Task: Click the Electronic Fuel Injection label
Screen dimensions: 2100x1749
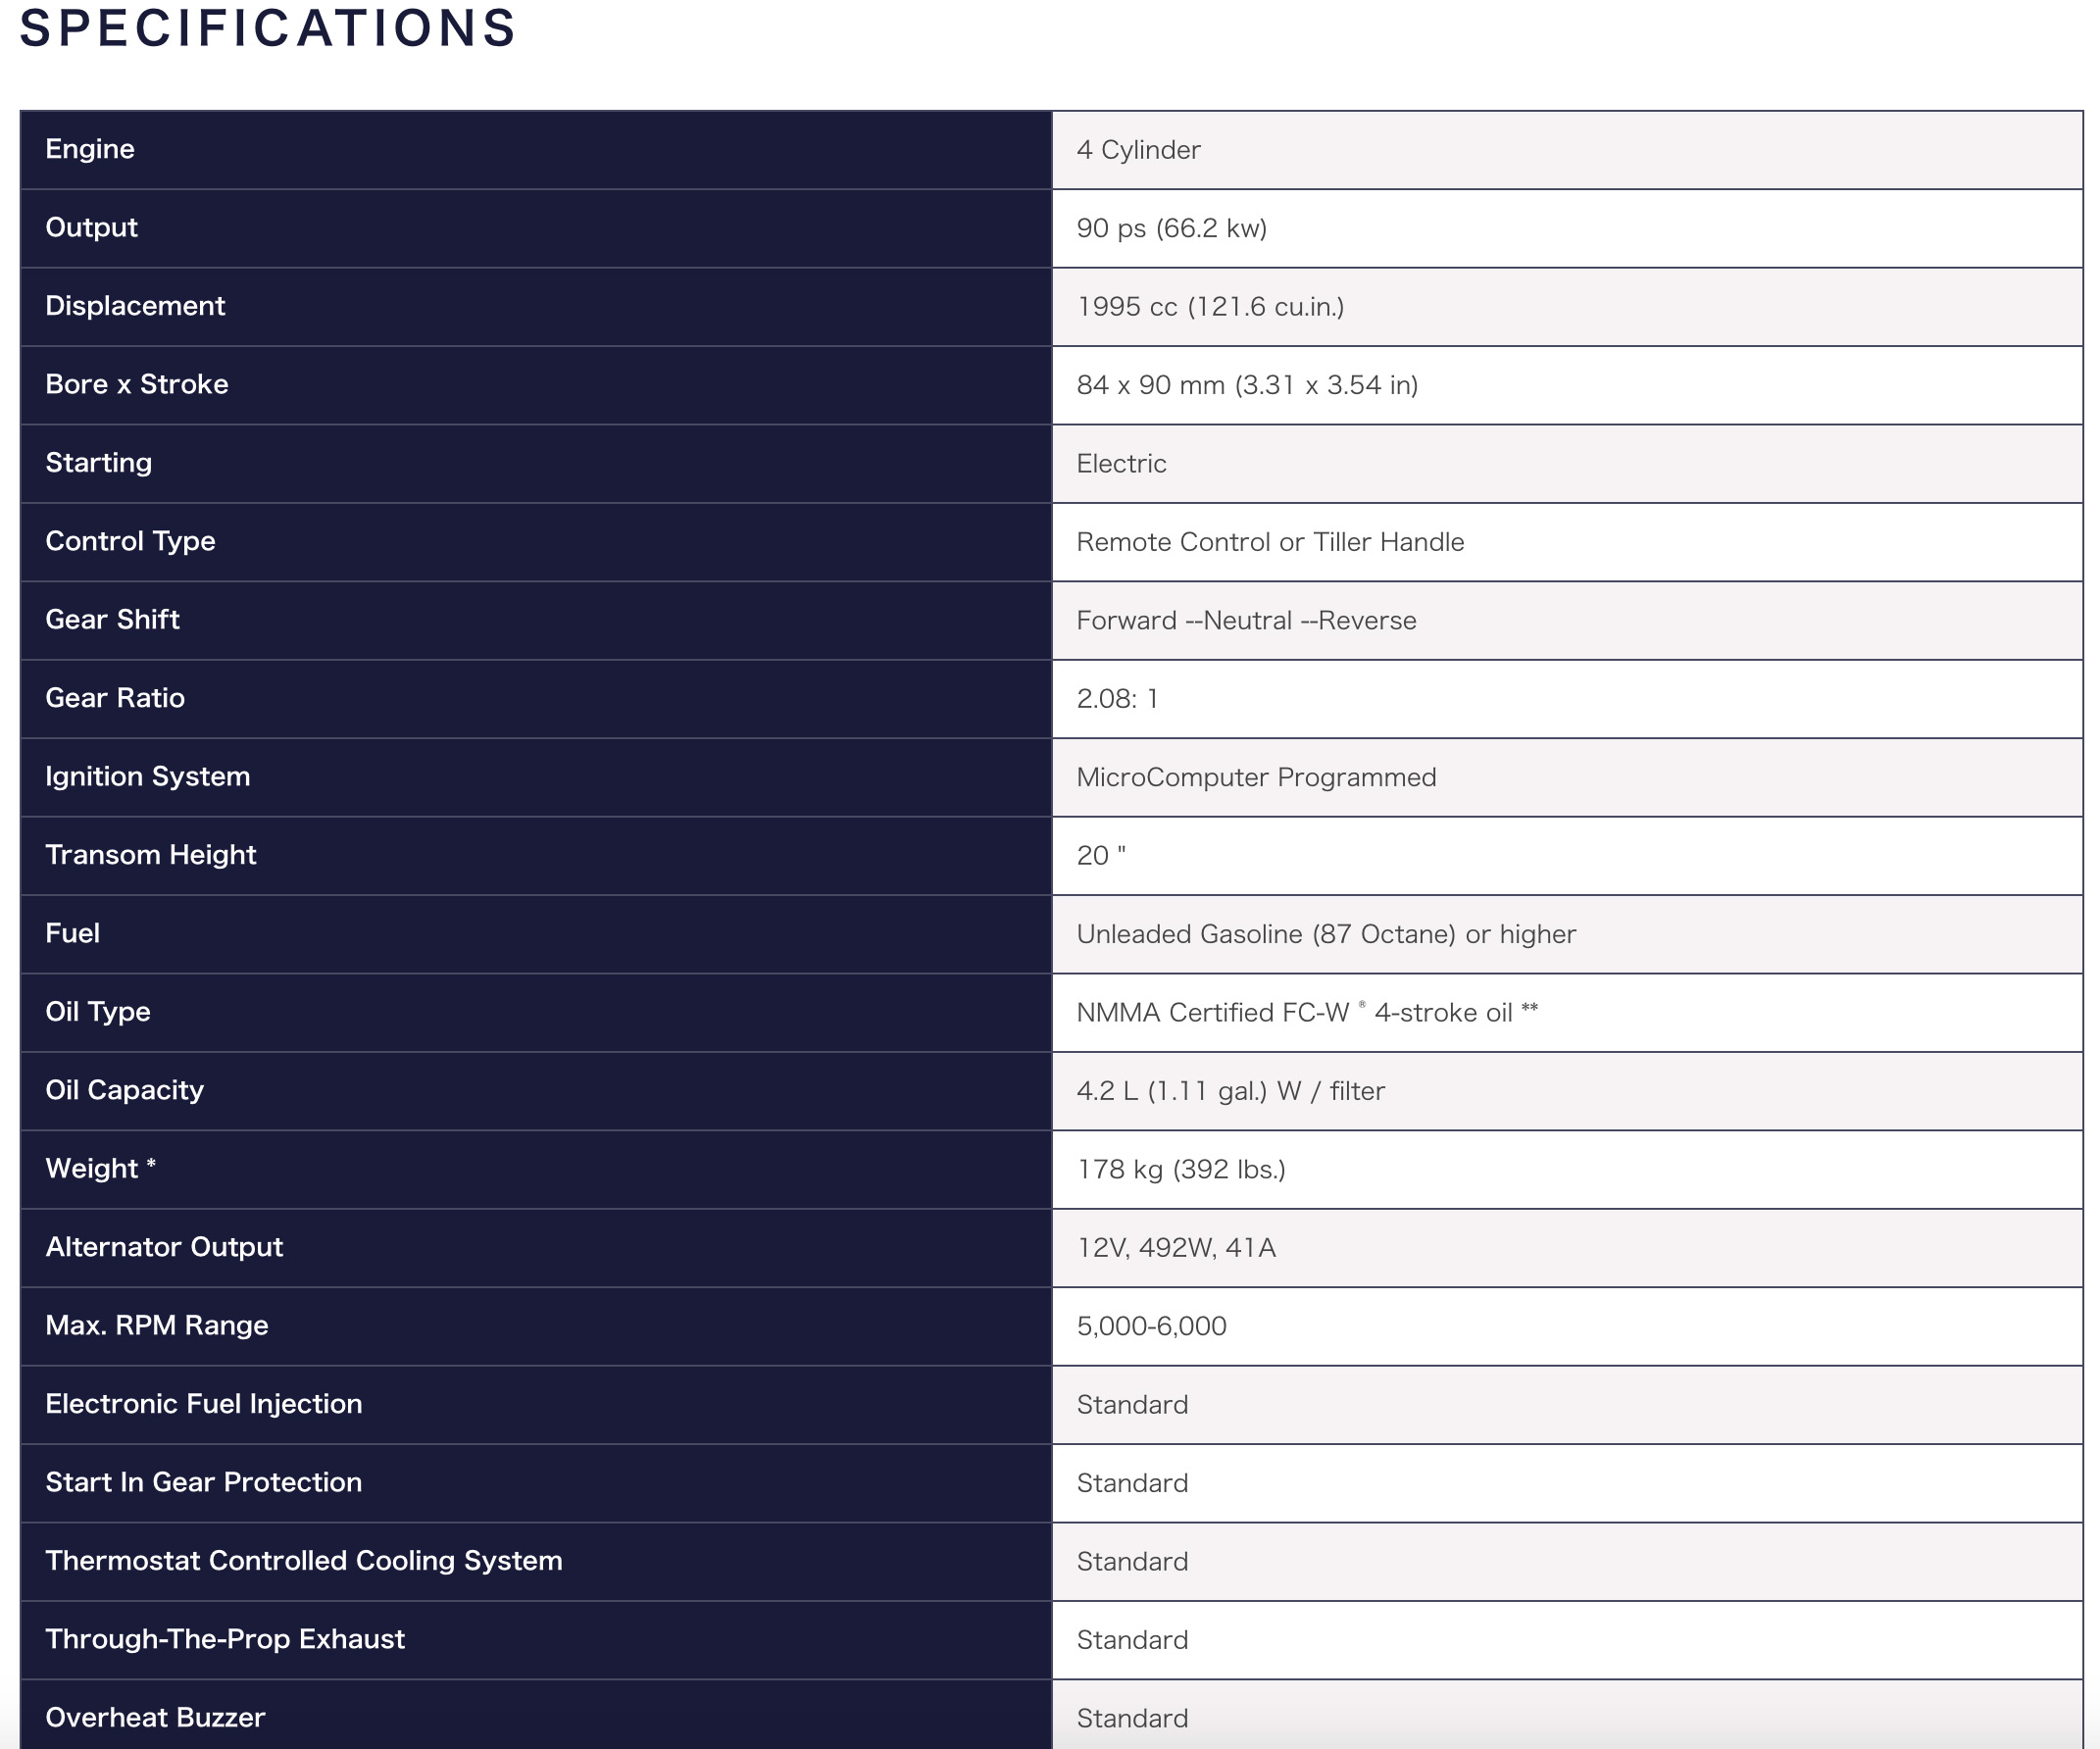Action: click(x=204, y=1404)
